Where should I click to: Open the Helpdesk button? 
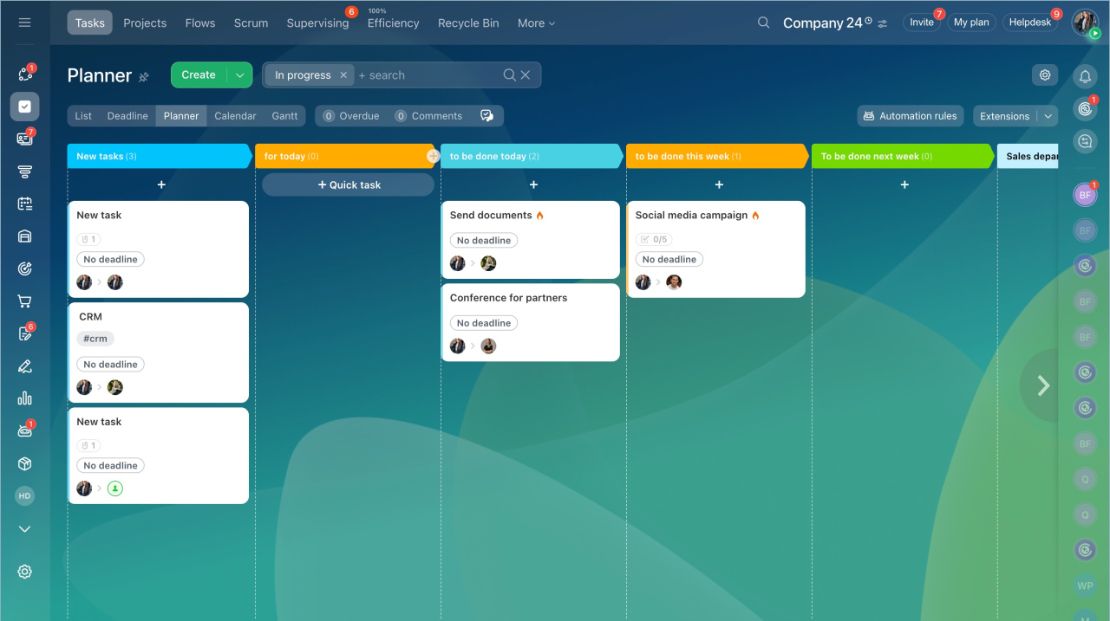point(1029,23)
